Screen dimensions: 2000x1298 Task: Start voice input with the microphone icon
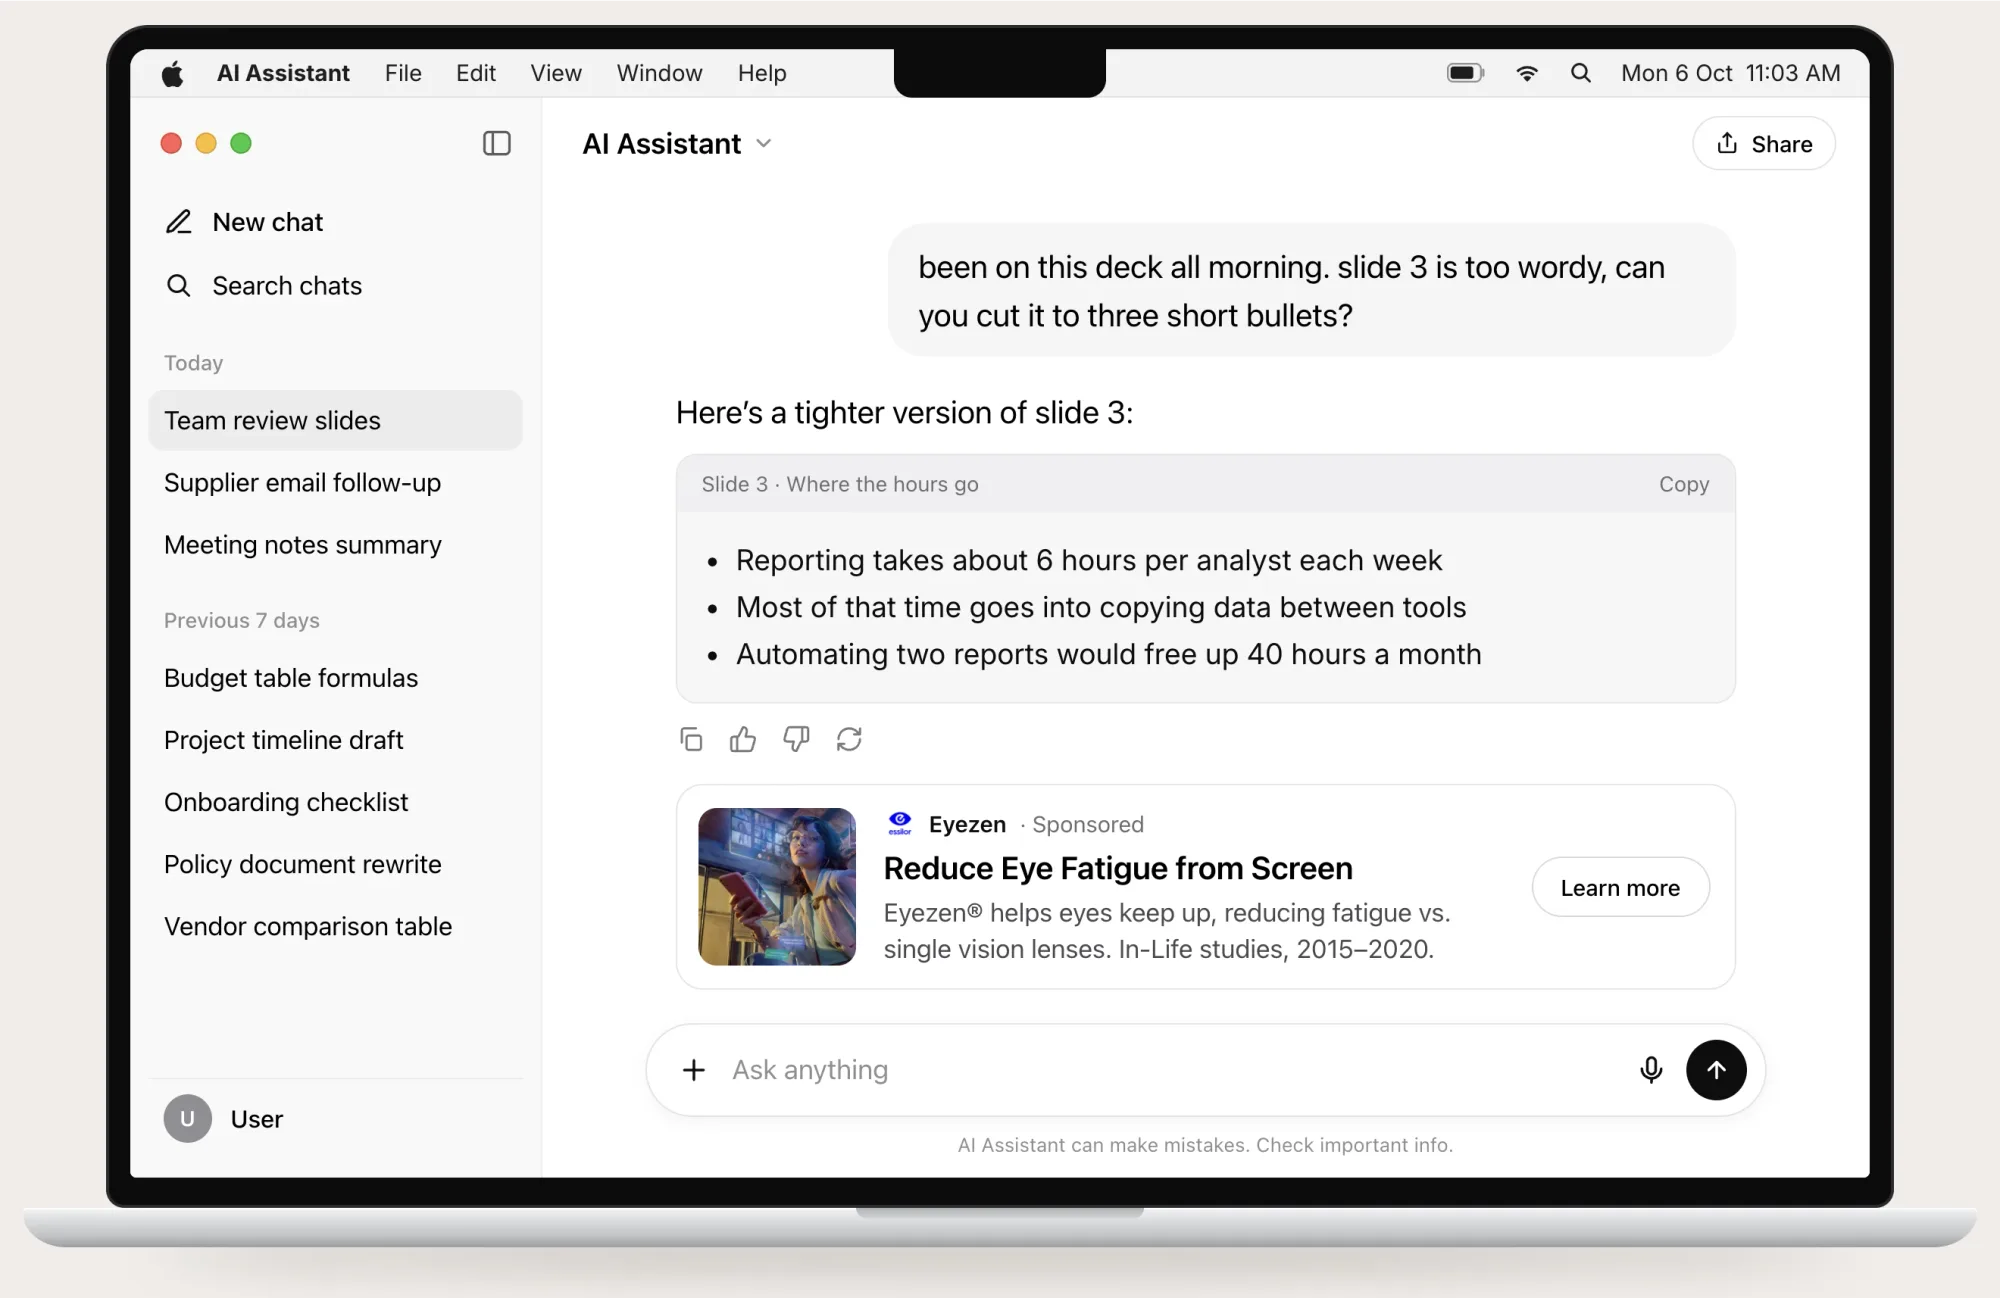point(1651,1070)
